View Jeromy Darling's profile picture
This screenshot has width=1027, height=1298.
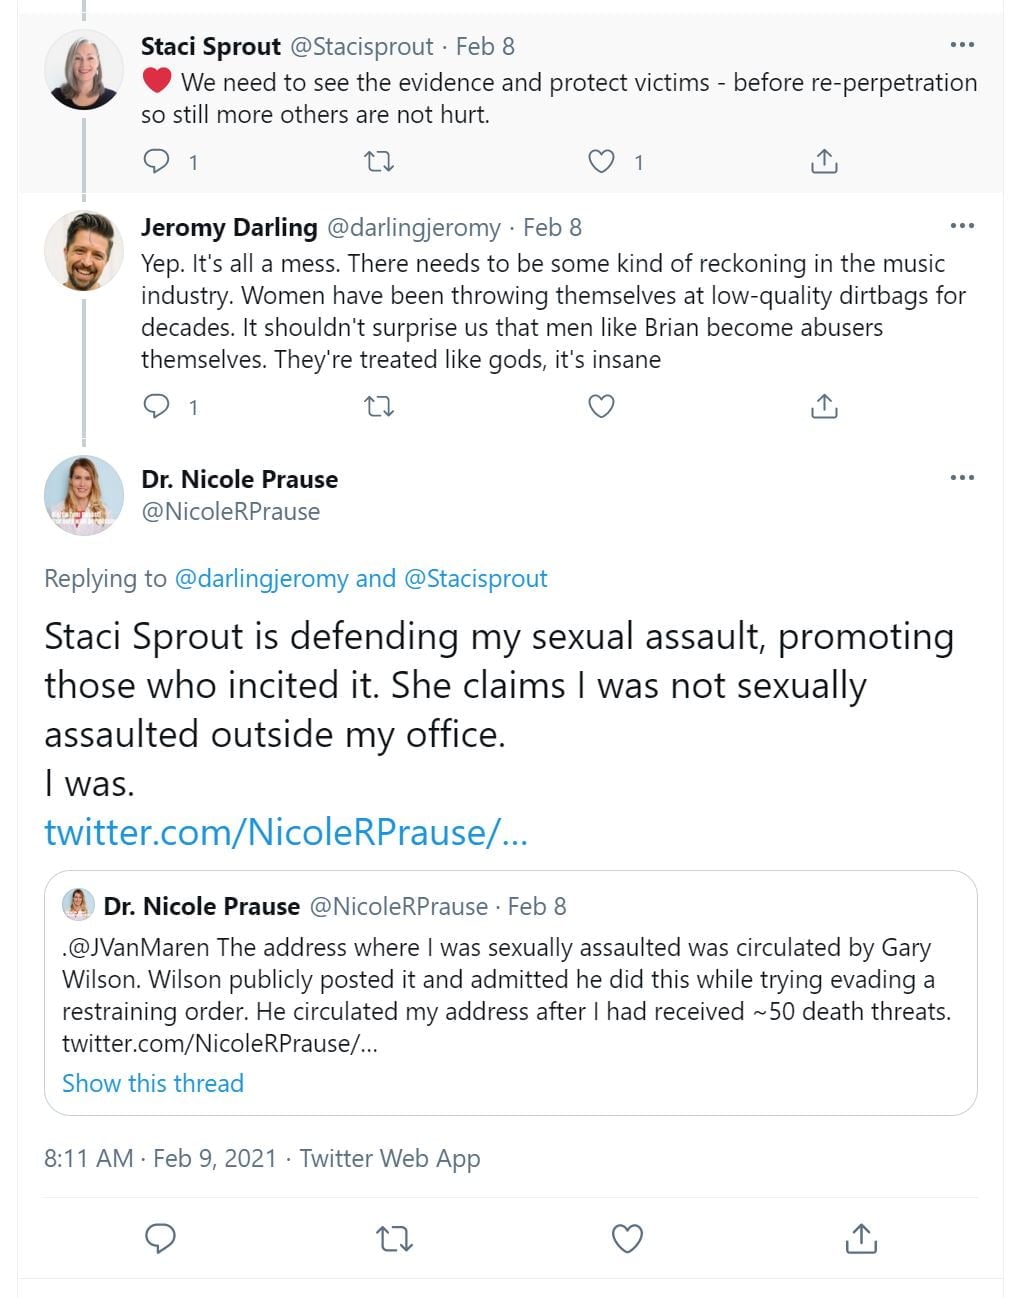click(x=84, y=251)
